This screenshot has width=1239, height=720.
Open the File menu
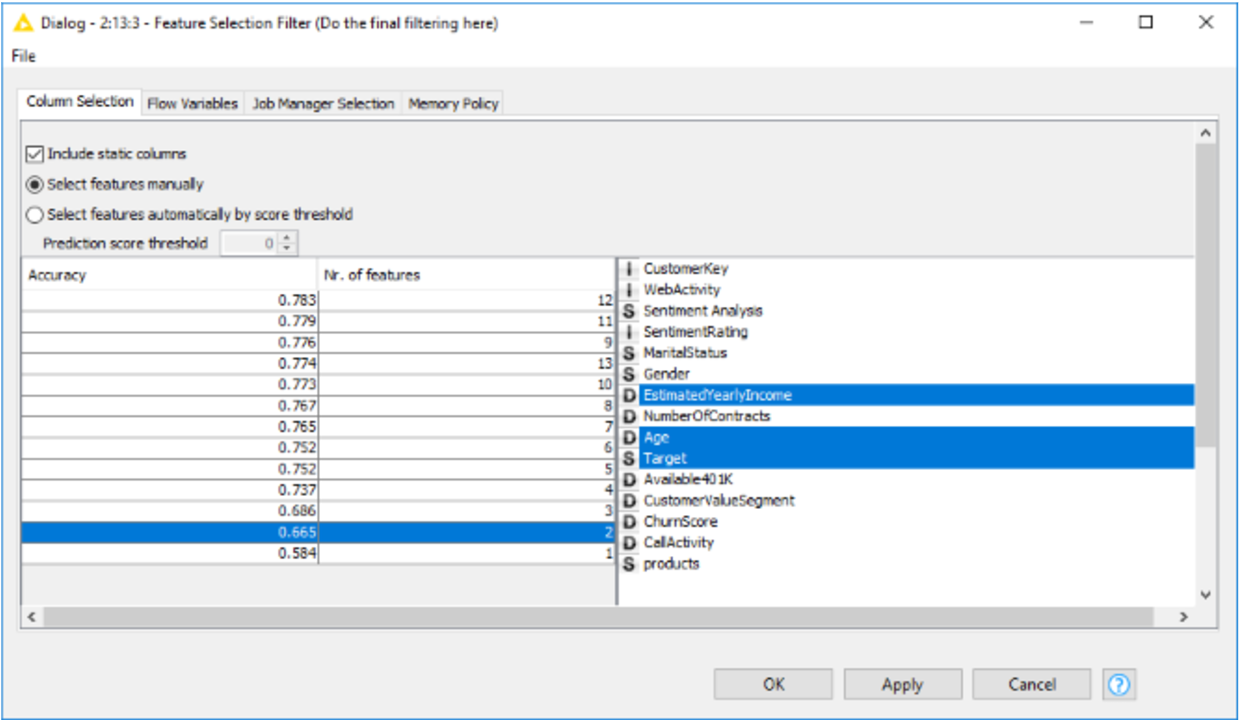point(23,56)
